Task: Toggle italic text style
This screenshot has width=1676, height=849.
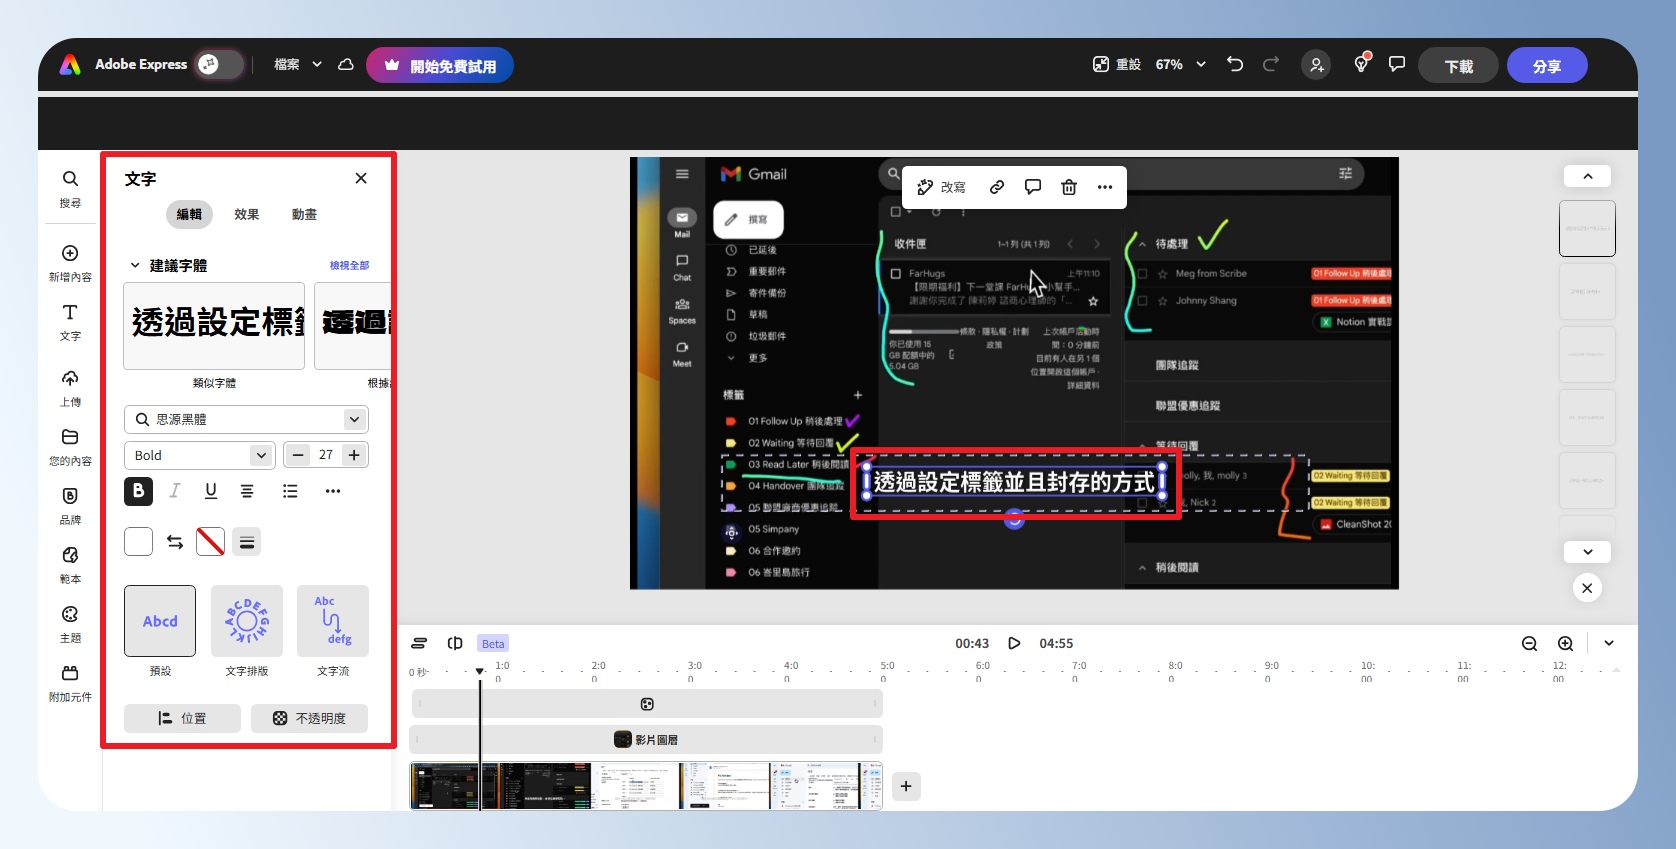Action: pos(175,491)
